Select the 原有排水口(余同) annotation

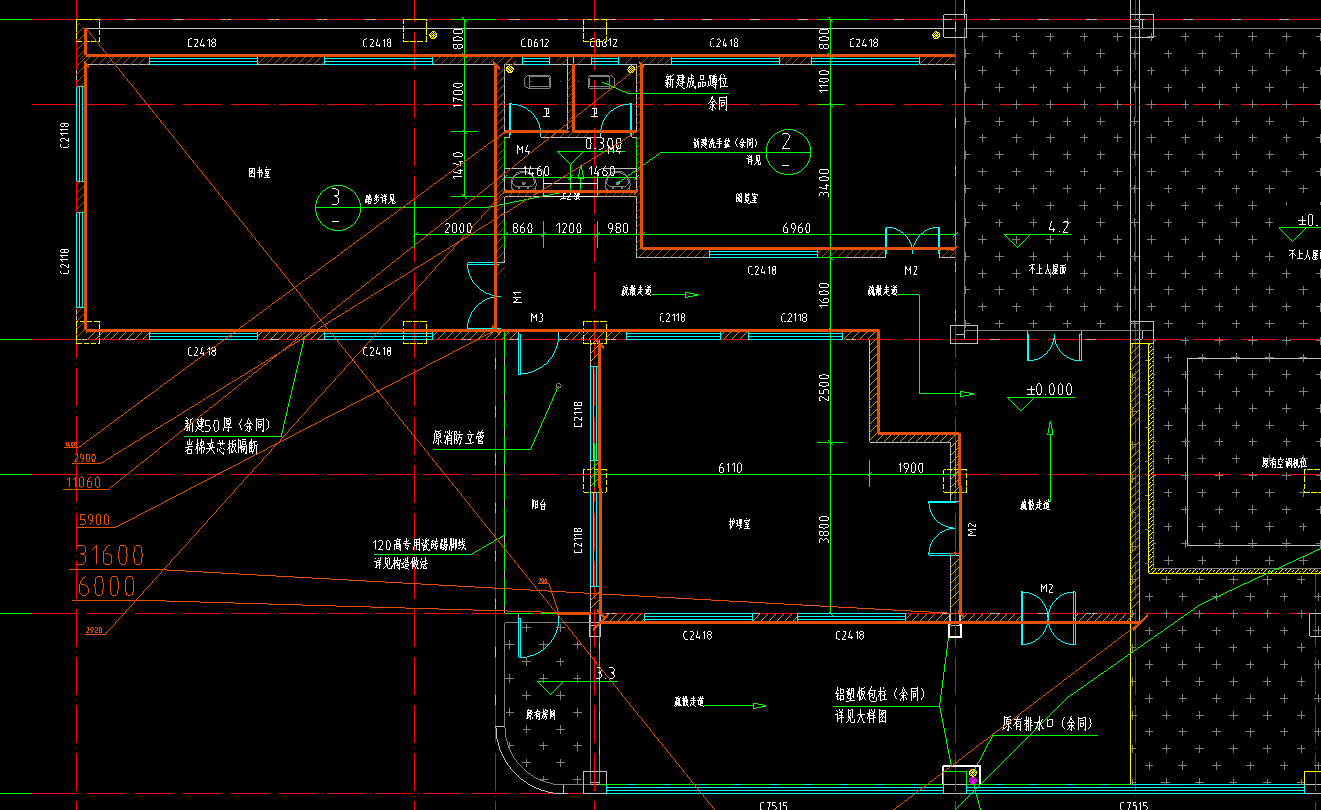1049,723
